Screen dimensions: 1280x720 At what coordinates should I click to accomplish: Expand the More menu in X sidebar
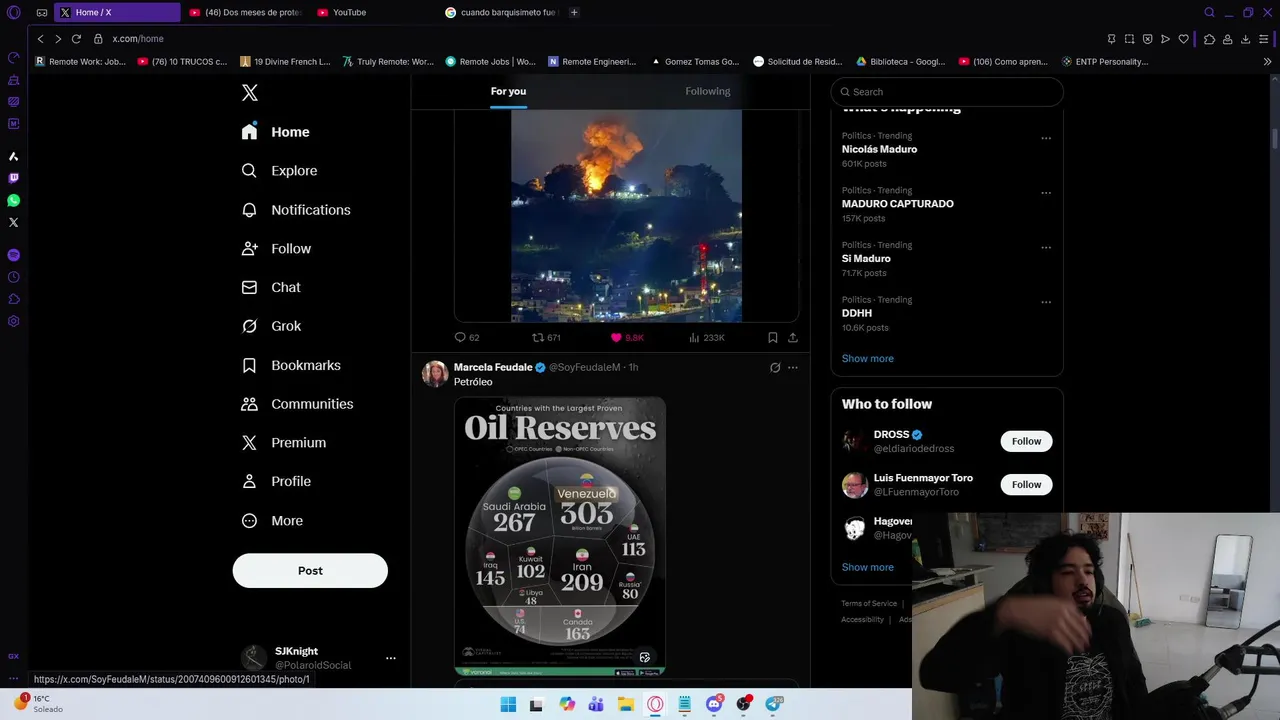coord(273,521)
